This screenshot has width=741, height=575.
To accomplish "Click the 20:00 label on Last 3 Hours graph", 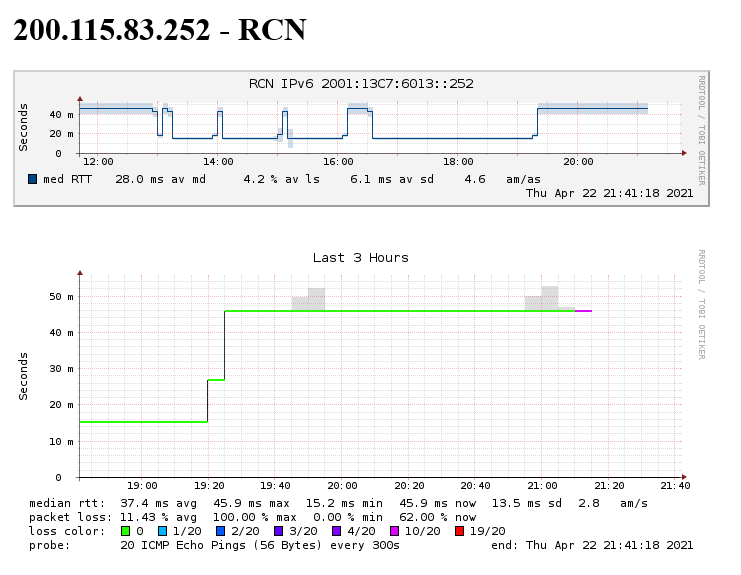I will (x=343, y=486).
